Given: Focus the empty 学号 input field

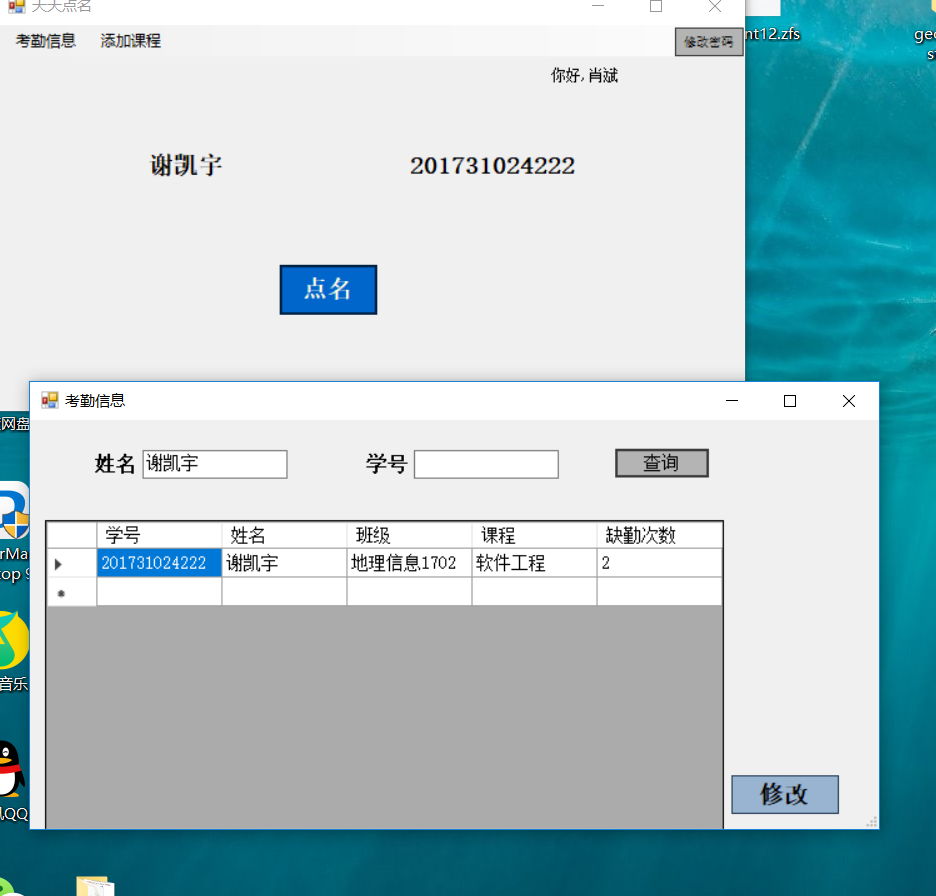Looking at the screenshot, I should coord(487,464).
